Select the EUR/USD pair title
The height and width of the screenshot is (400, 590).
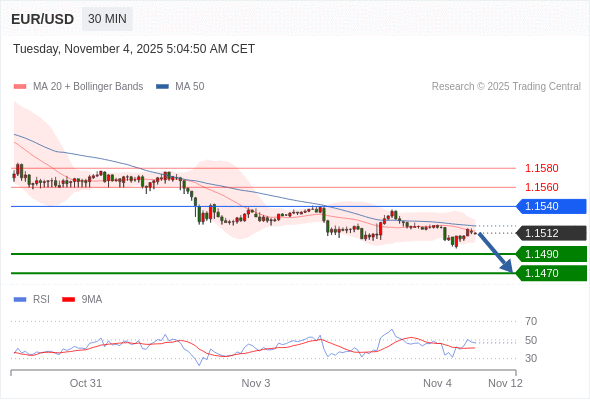tap(43, 19)
